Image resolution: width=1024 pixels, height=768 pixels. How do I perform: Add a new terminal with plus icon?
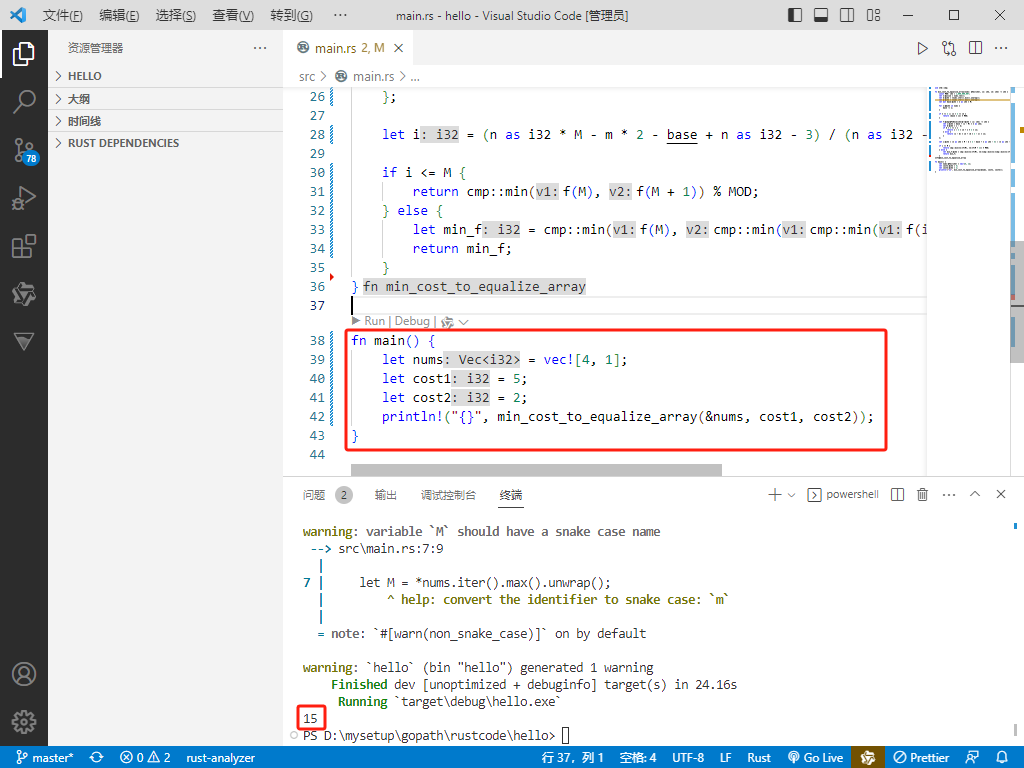coord(775,495)
